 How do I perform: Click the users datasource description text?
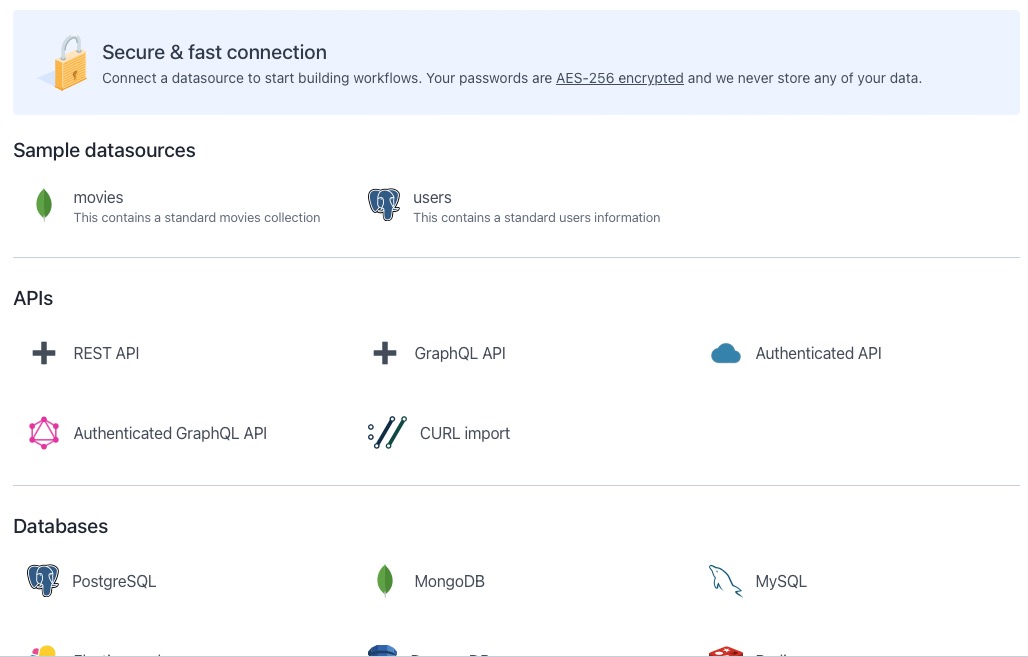click(x=536, y=217)
